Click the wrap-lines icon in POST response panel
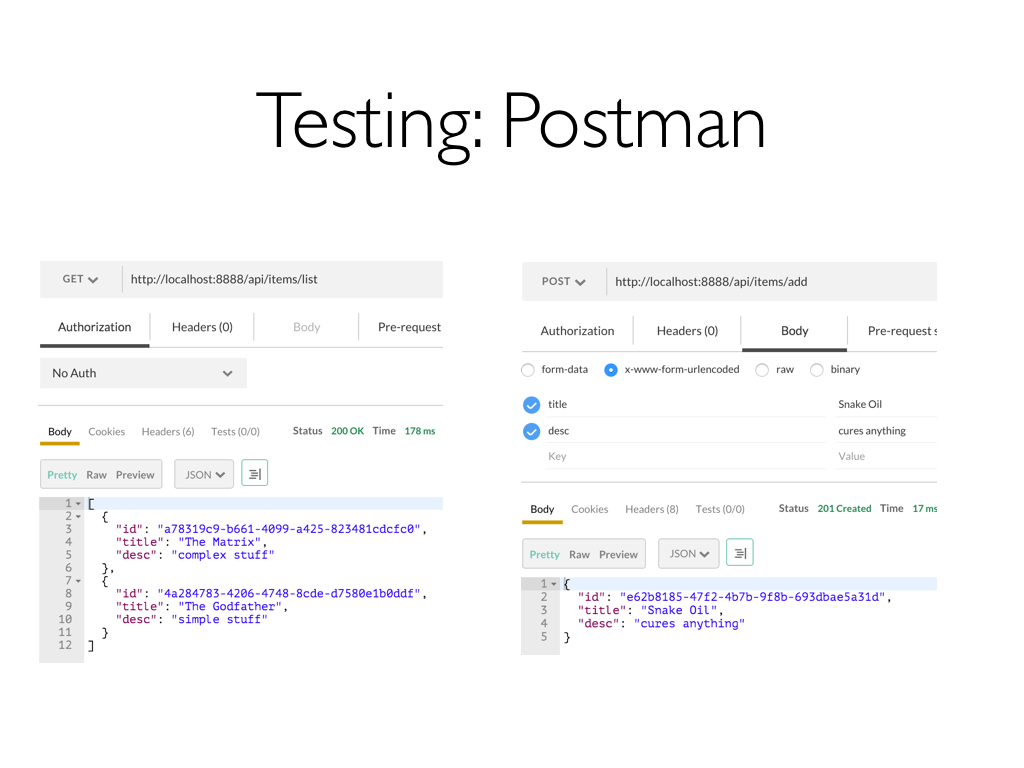The width and height of the screenshot is (1024, 768). click(739, 552)
